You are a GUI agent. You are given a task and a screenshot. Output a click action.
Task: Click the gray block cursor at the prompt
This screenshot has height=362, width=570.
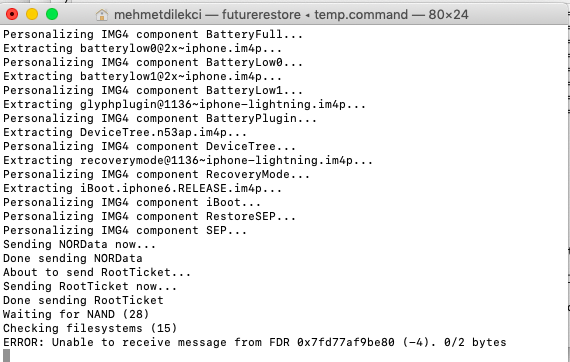7,355
